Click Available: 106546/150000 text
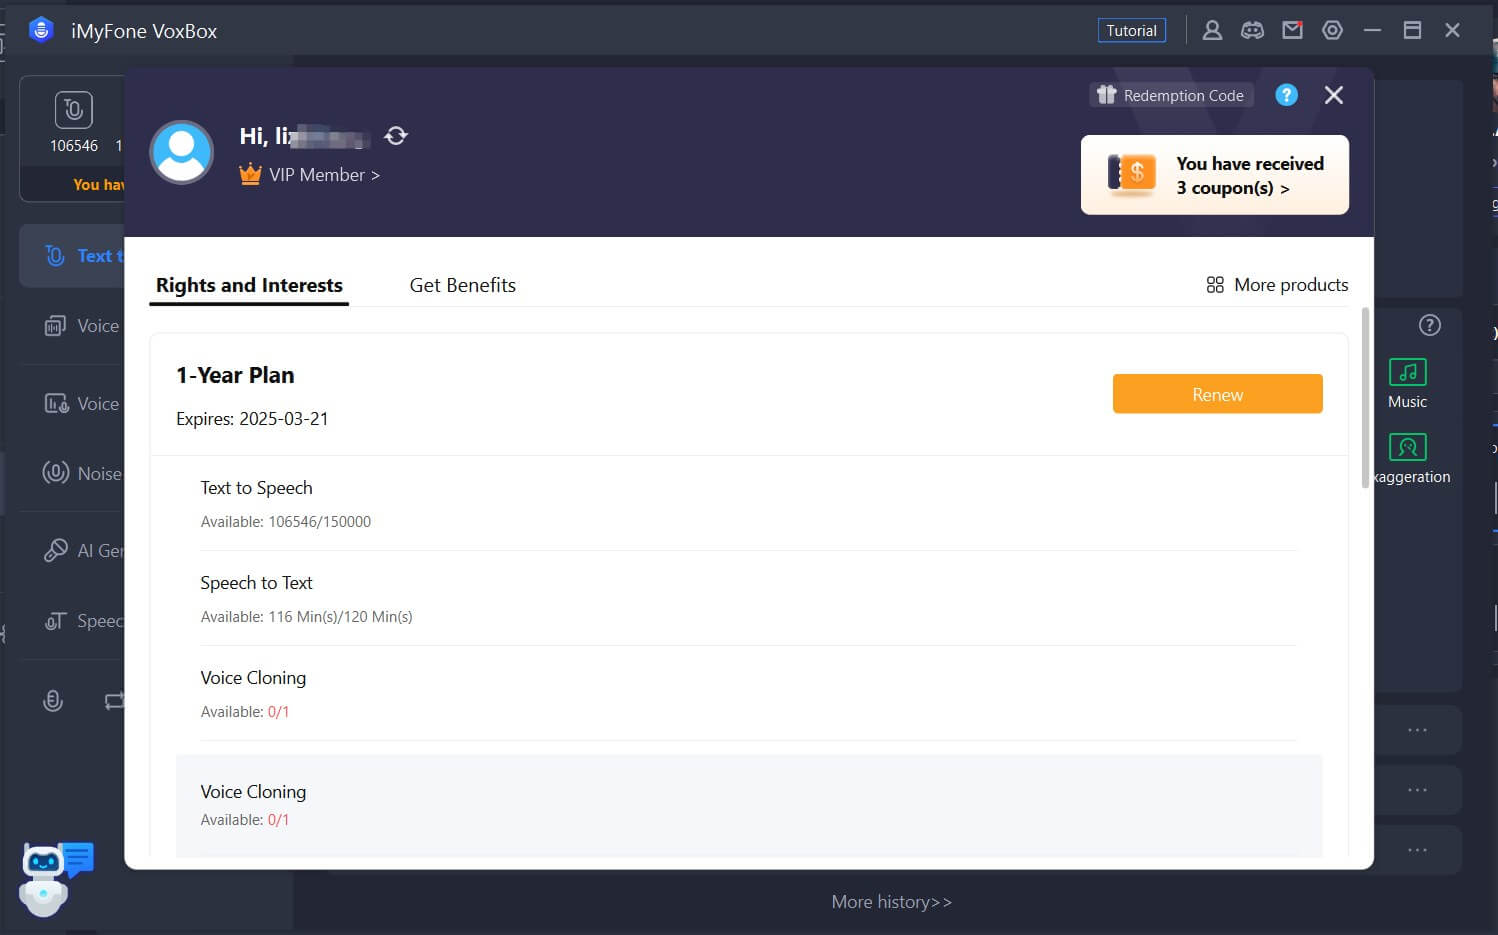 (286, 522)
